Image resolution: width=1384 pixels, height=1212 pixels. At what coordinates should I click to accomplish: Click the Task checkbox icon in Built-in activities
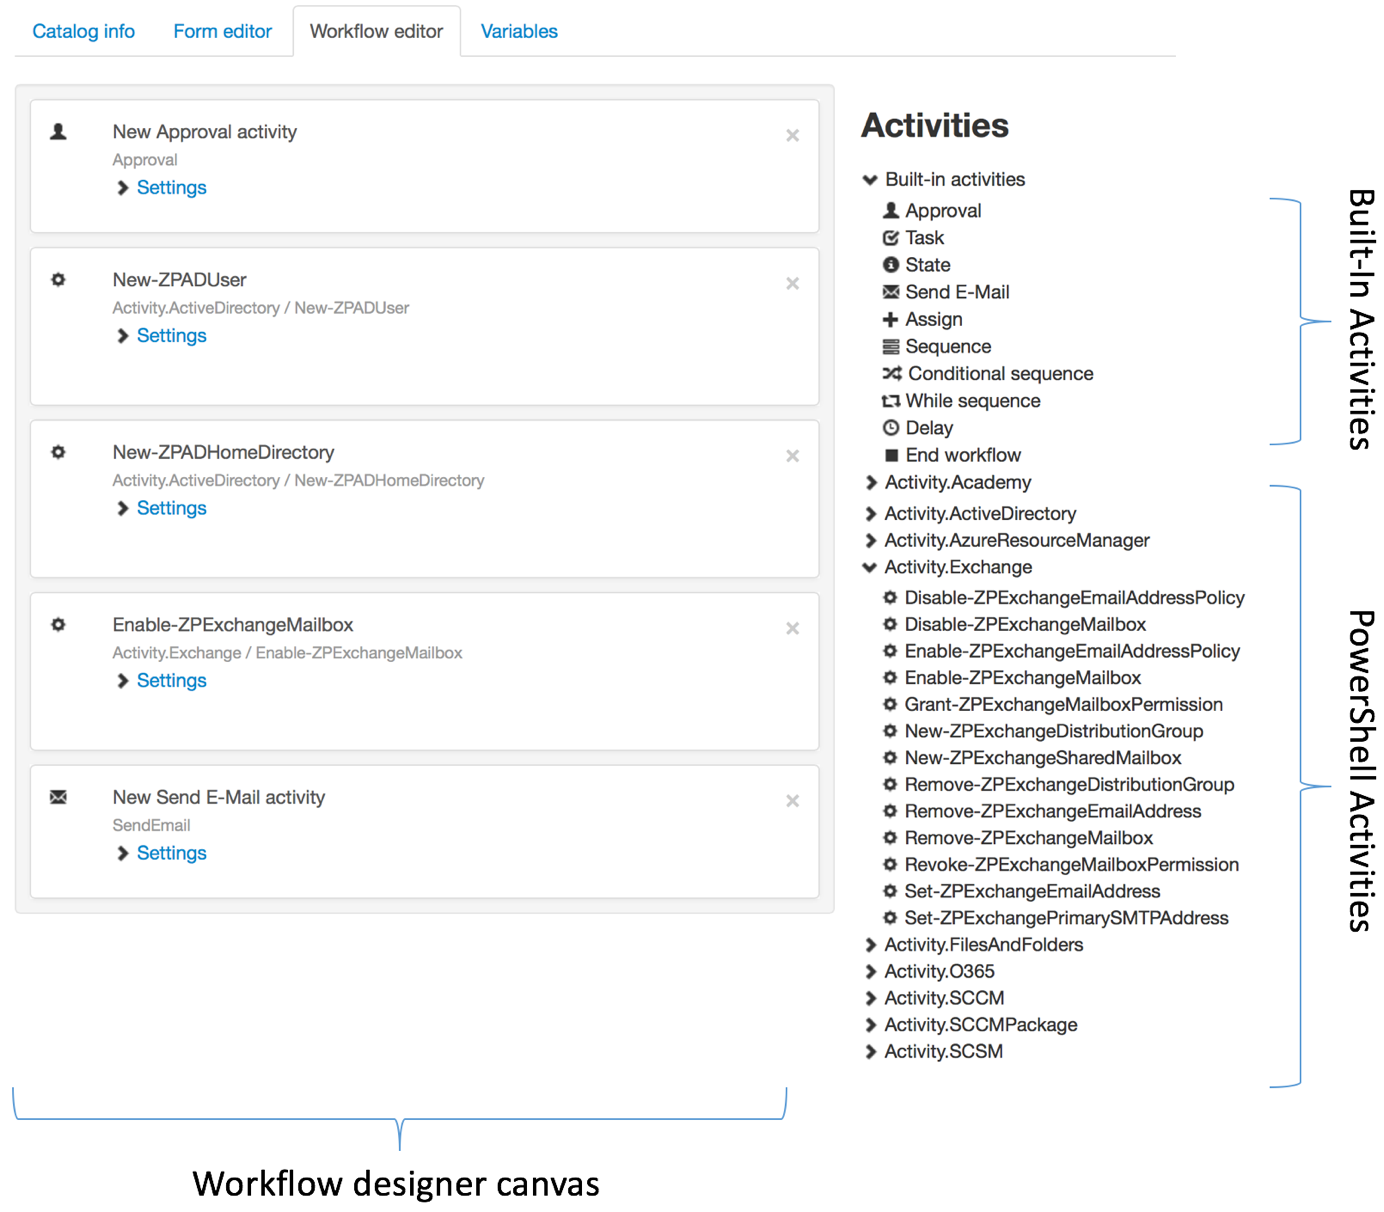(x=890, y=238)
